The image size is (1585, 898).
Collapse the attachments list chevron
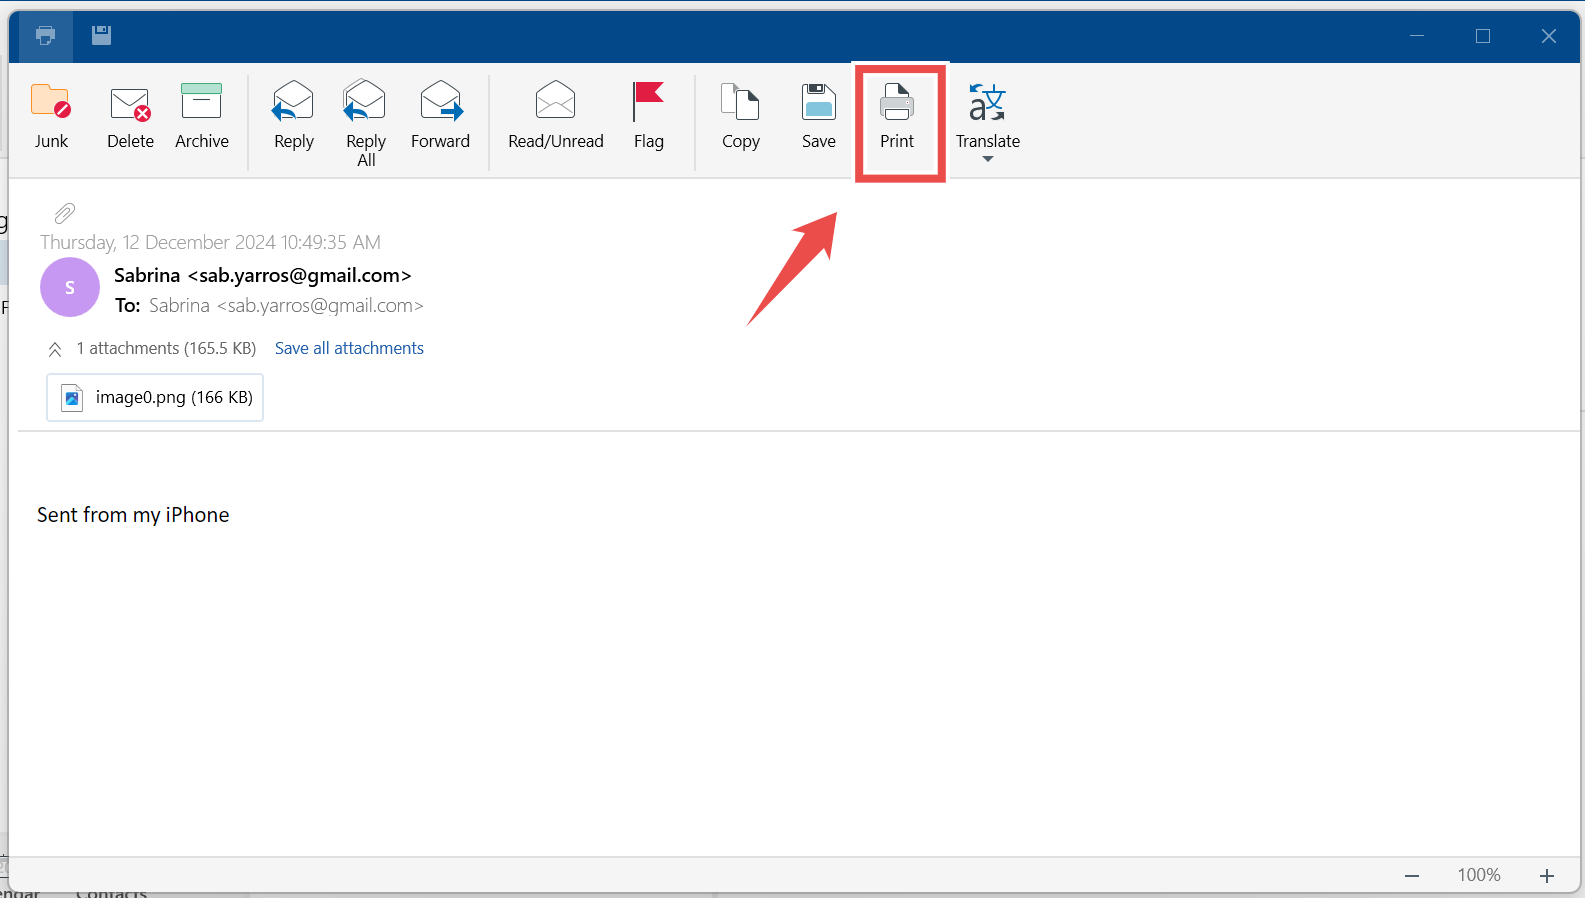point(55,349)
